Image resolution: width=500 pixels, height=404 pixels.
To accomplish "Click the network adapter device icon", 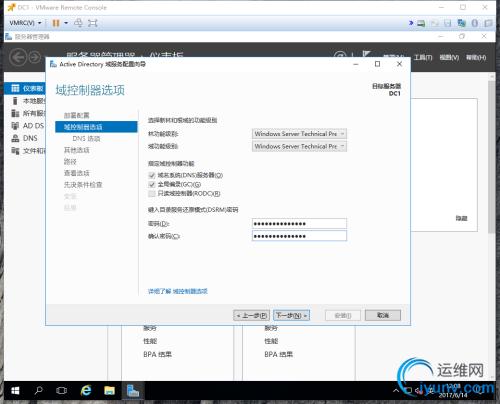I will point(461,23).
